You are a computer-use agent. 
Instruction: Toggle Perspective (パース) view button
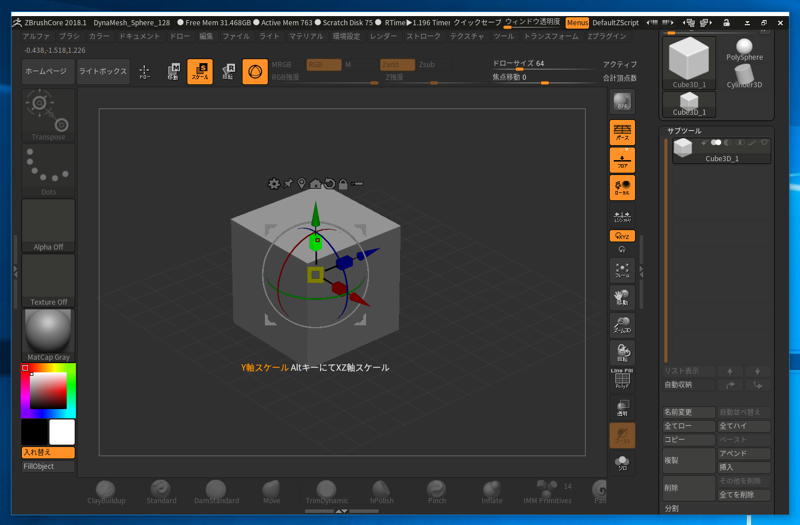622,132
